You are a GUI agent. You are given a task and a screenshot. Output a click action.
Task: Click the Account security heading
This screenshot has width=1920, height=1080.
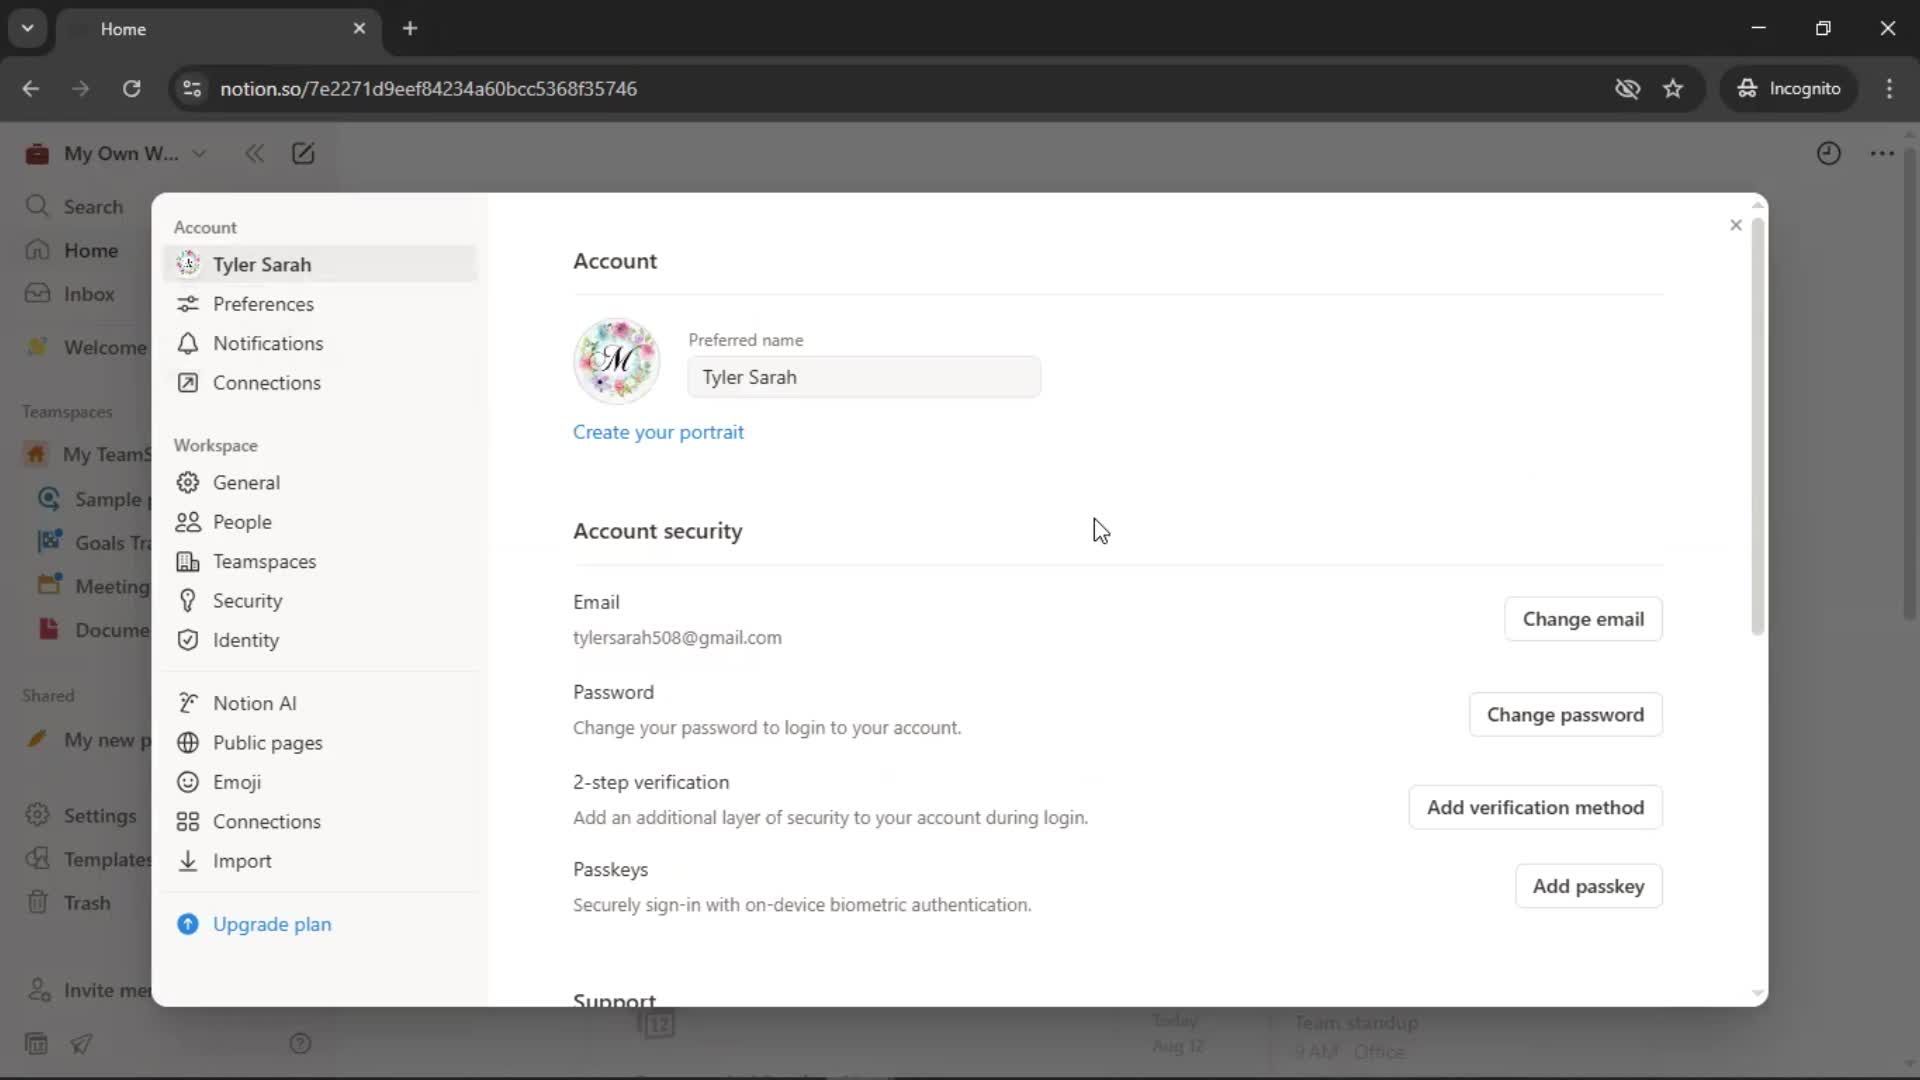pos(657,531)
